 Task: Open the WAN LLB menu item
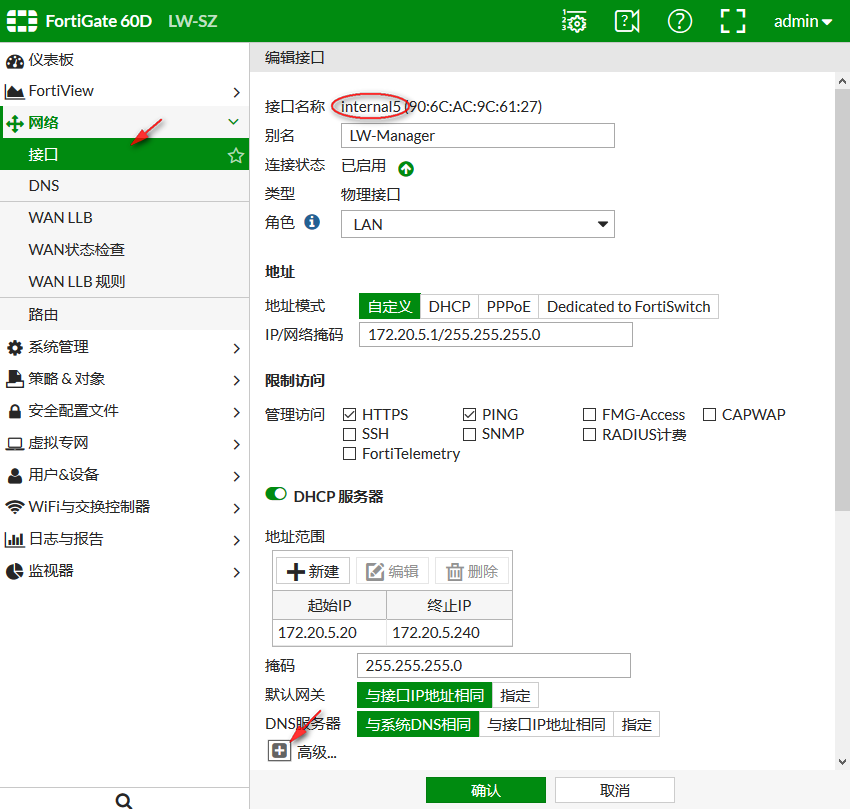point(124,218)
